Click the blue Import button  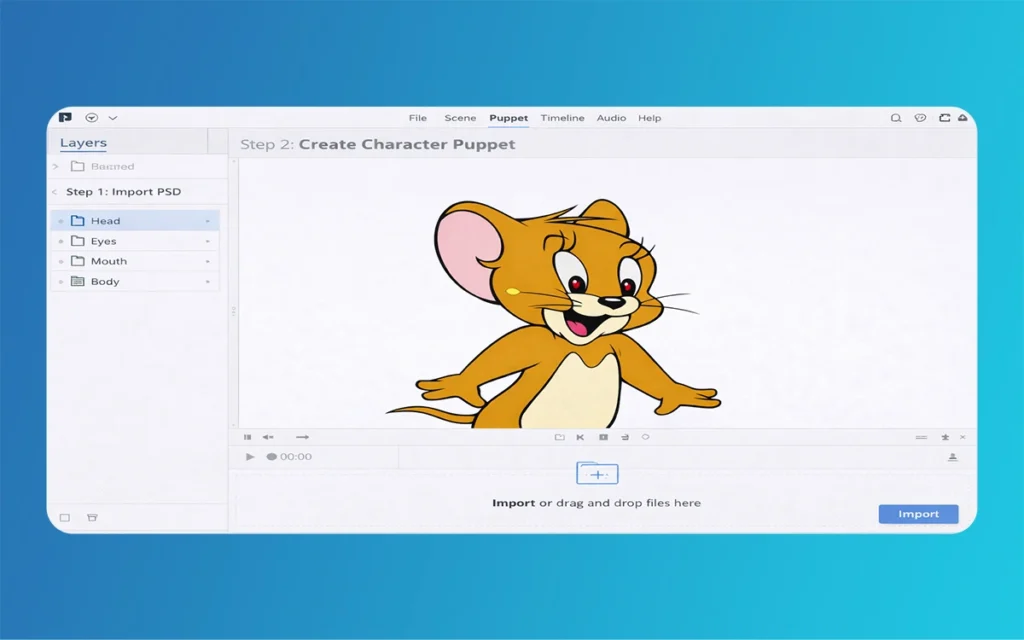click(918, 514)
